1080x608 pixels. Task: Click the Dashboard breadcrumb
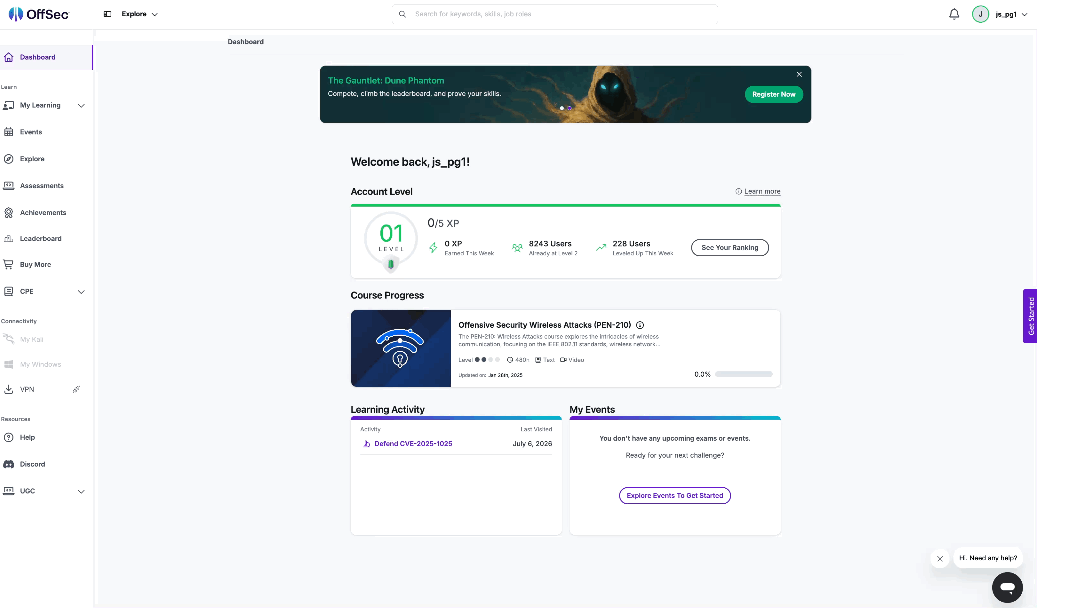coord(246,41)
